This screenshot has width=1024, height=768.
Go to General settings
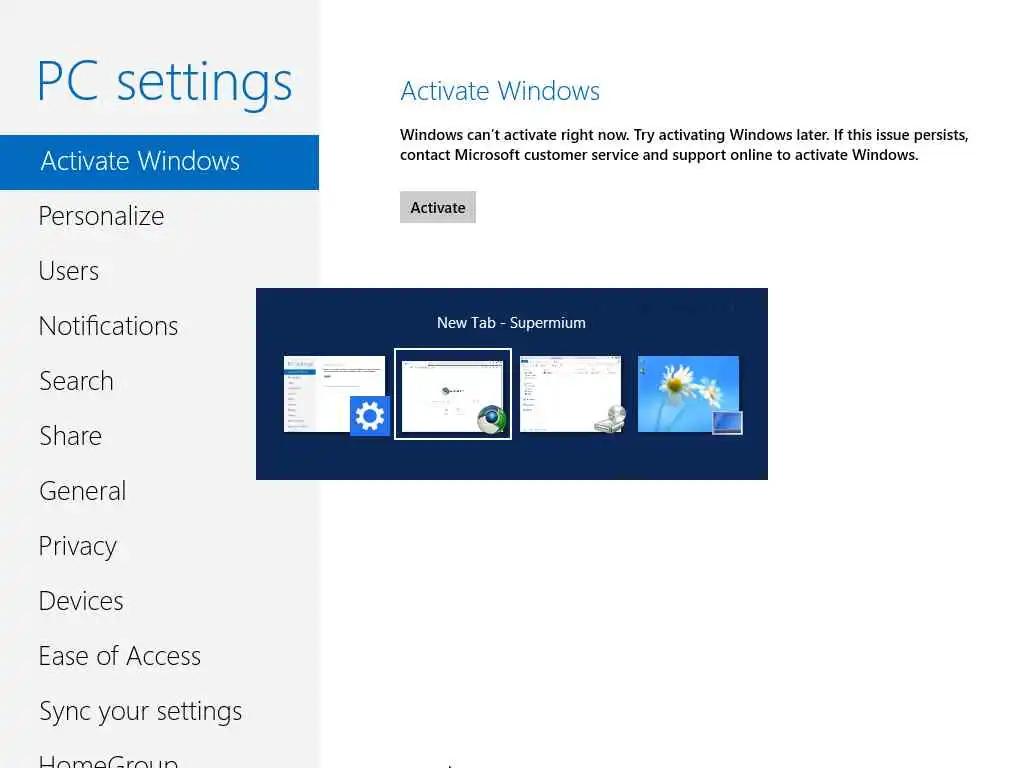point(82,490)
